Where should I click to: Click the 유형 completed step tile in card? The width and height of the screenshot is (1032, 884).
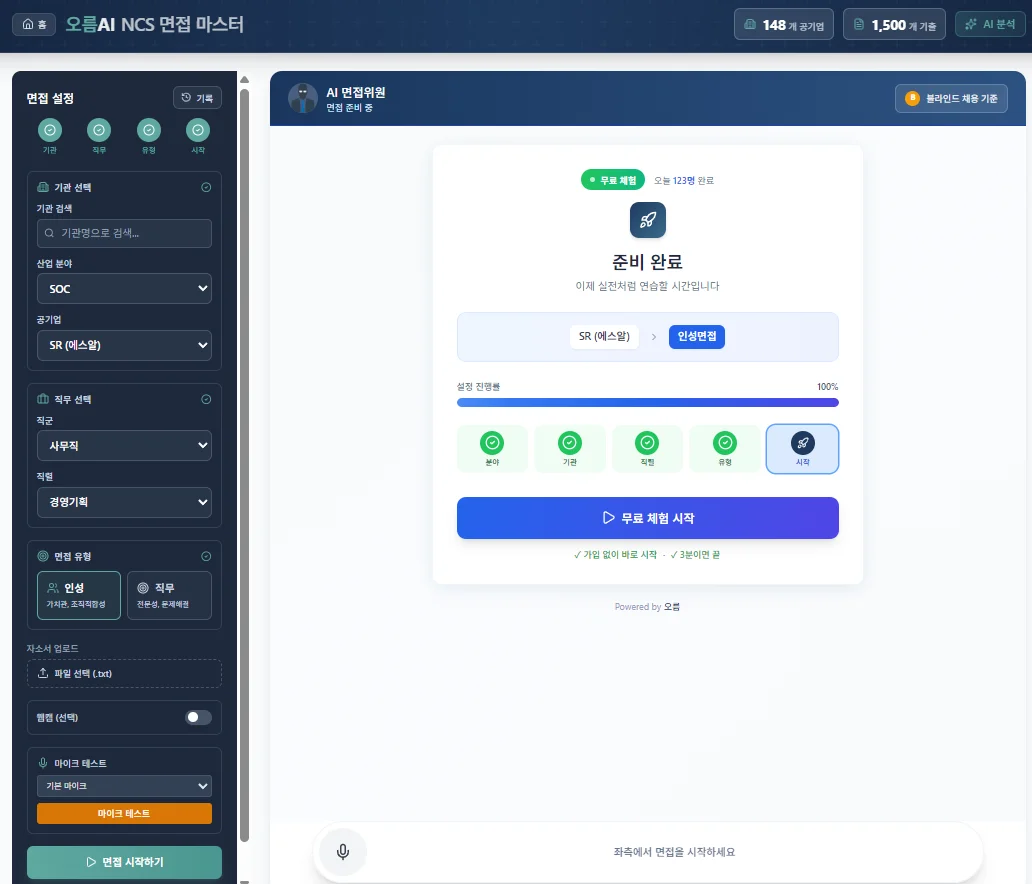725,449
